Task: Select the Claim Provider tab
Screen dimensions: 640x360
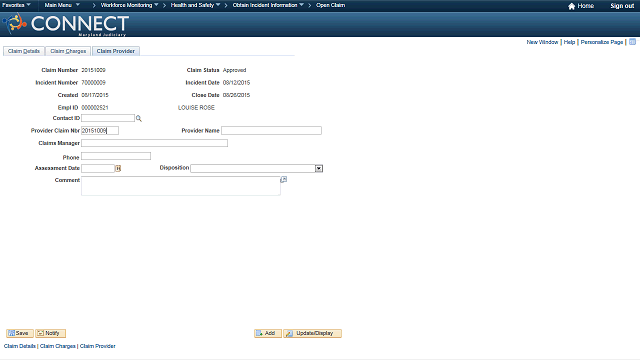Action: coord(116,51)
